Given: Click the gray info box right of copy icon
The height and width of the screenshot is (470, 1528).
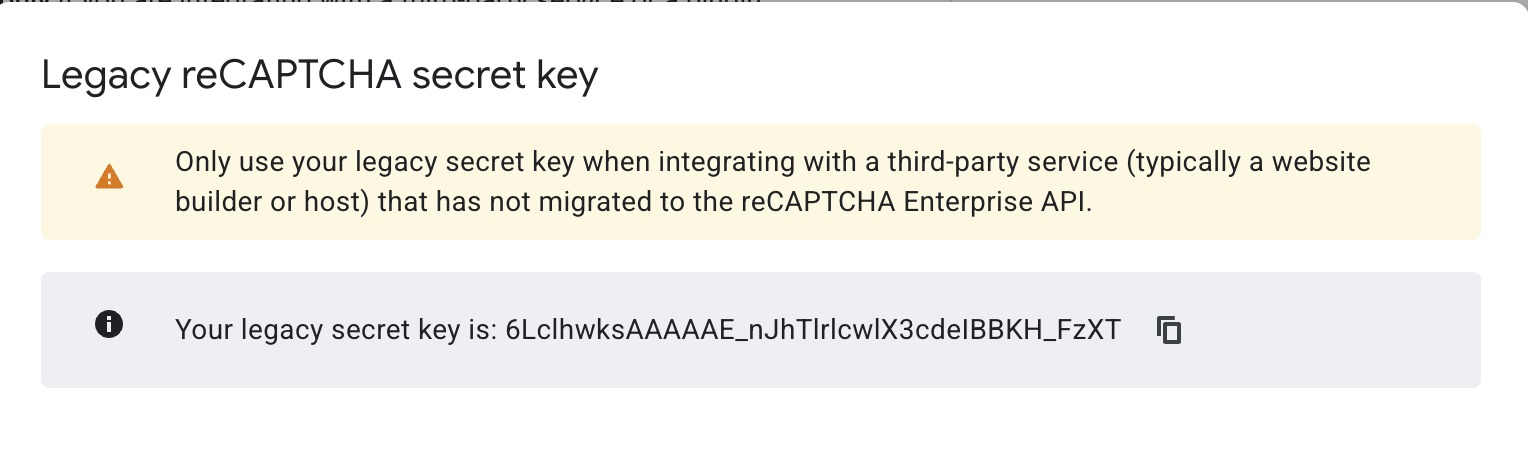Looking at the screenshot, I should pyautogui.click(x=1330, y=330).
